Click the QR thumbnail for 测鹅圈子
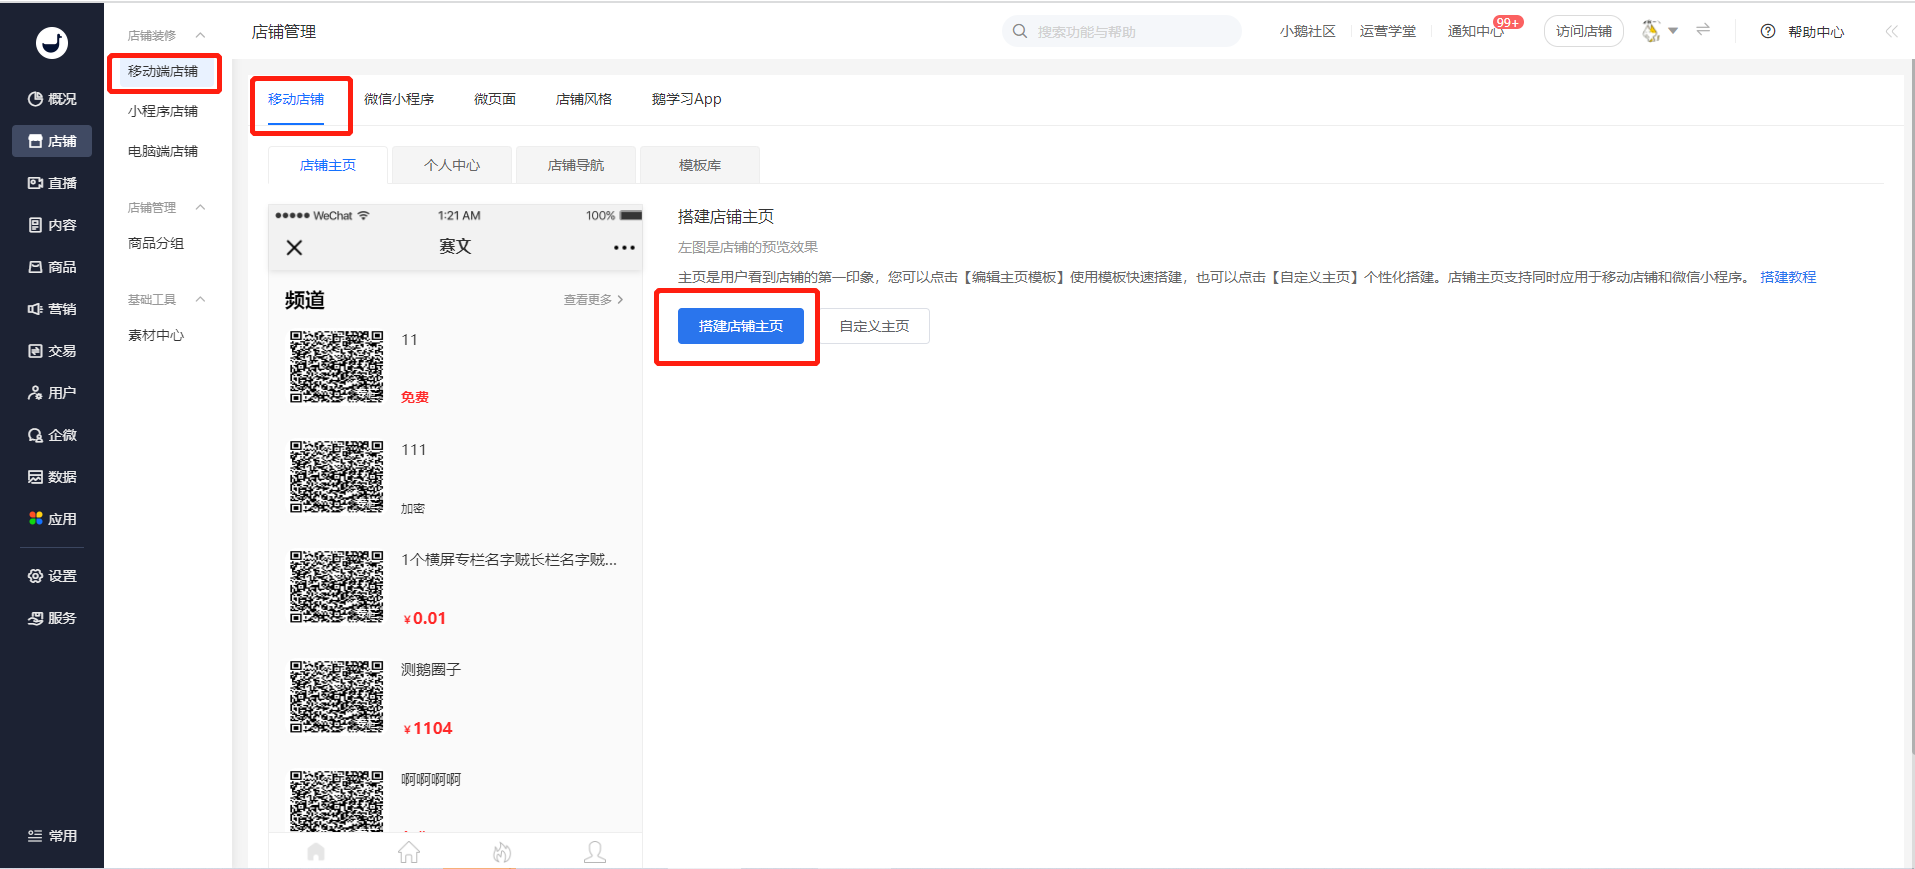Screen dimensions: 1915x869 pyautogui.click(x=336, y=697)
